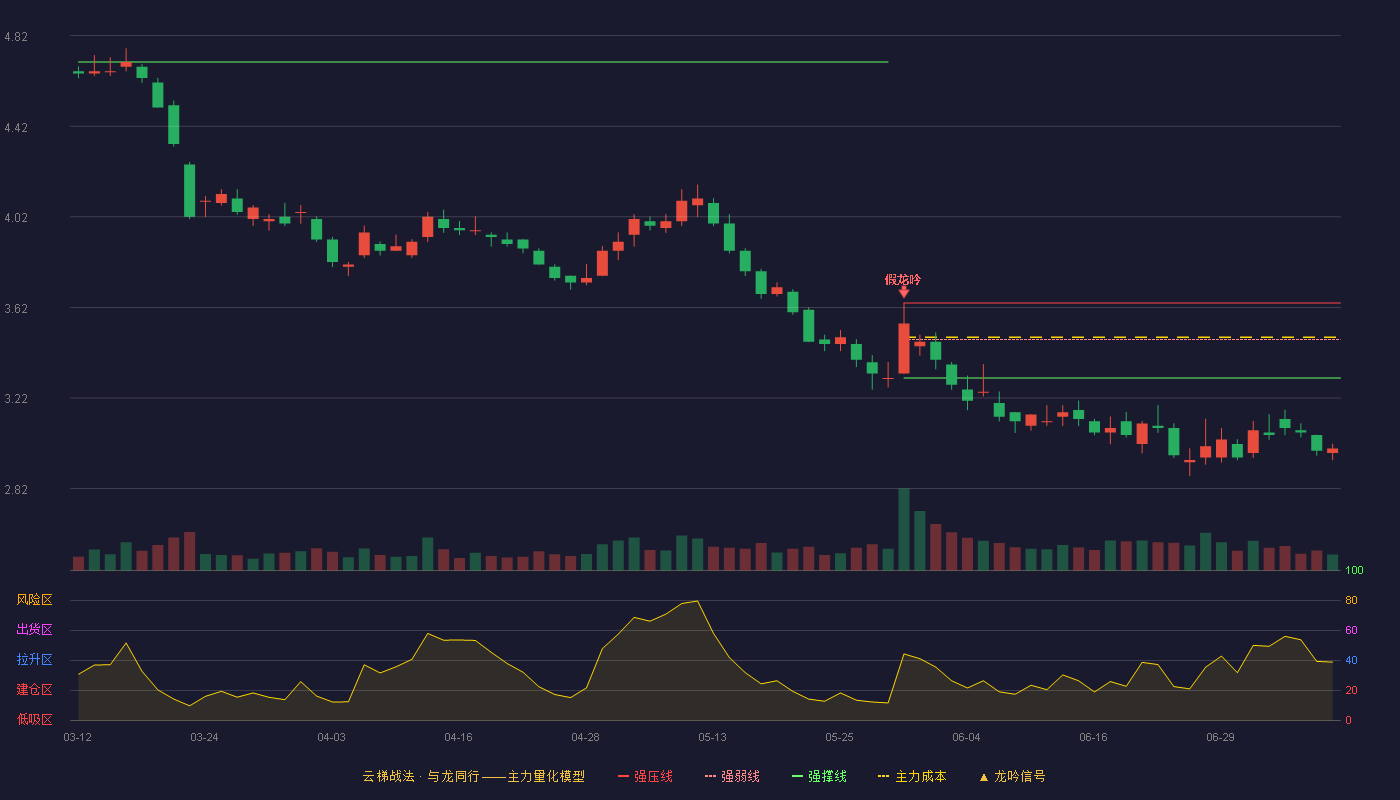Click the 4.42 price axis label
This screenshot has width=1400, height=800.
pyautogui.click(x=16, y=128)
